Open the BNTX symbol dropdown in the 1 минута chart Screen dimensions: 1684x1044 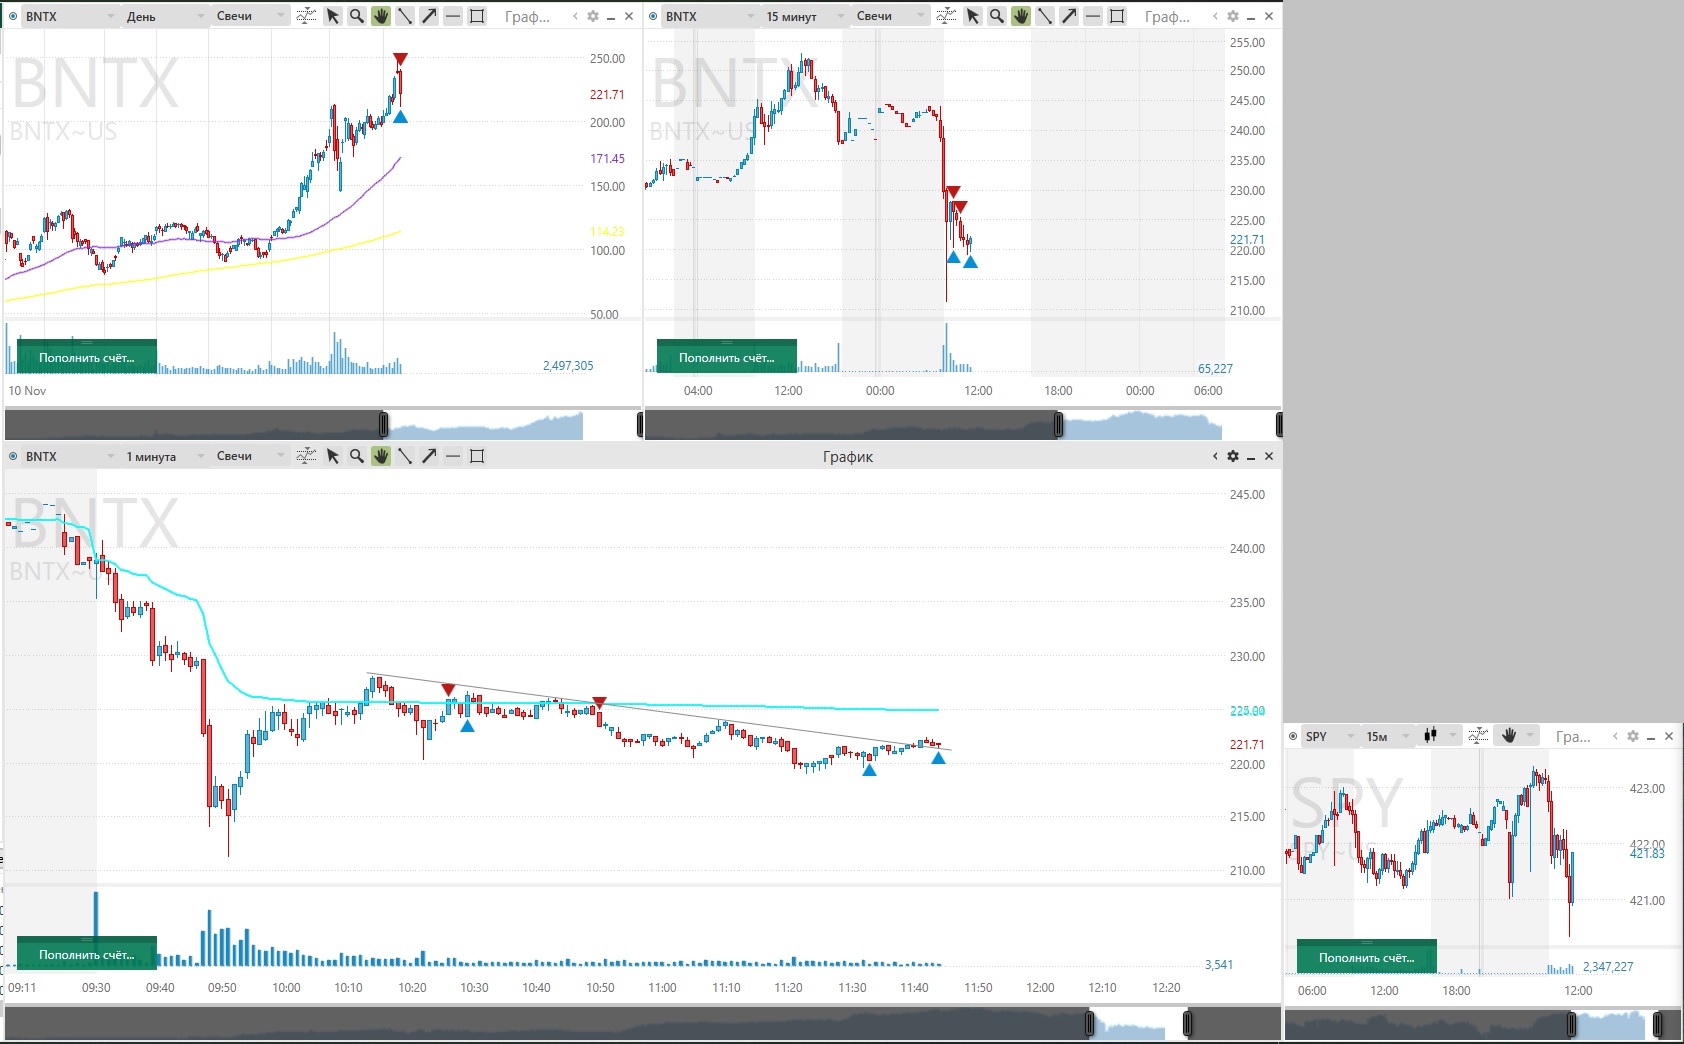[x=70, y=456]
